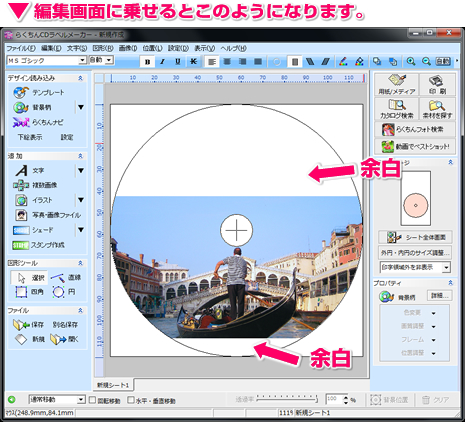Open the 文字(S) menu
465x422 pixels.
(x=77, y=48)
